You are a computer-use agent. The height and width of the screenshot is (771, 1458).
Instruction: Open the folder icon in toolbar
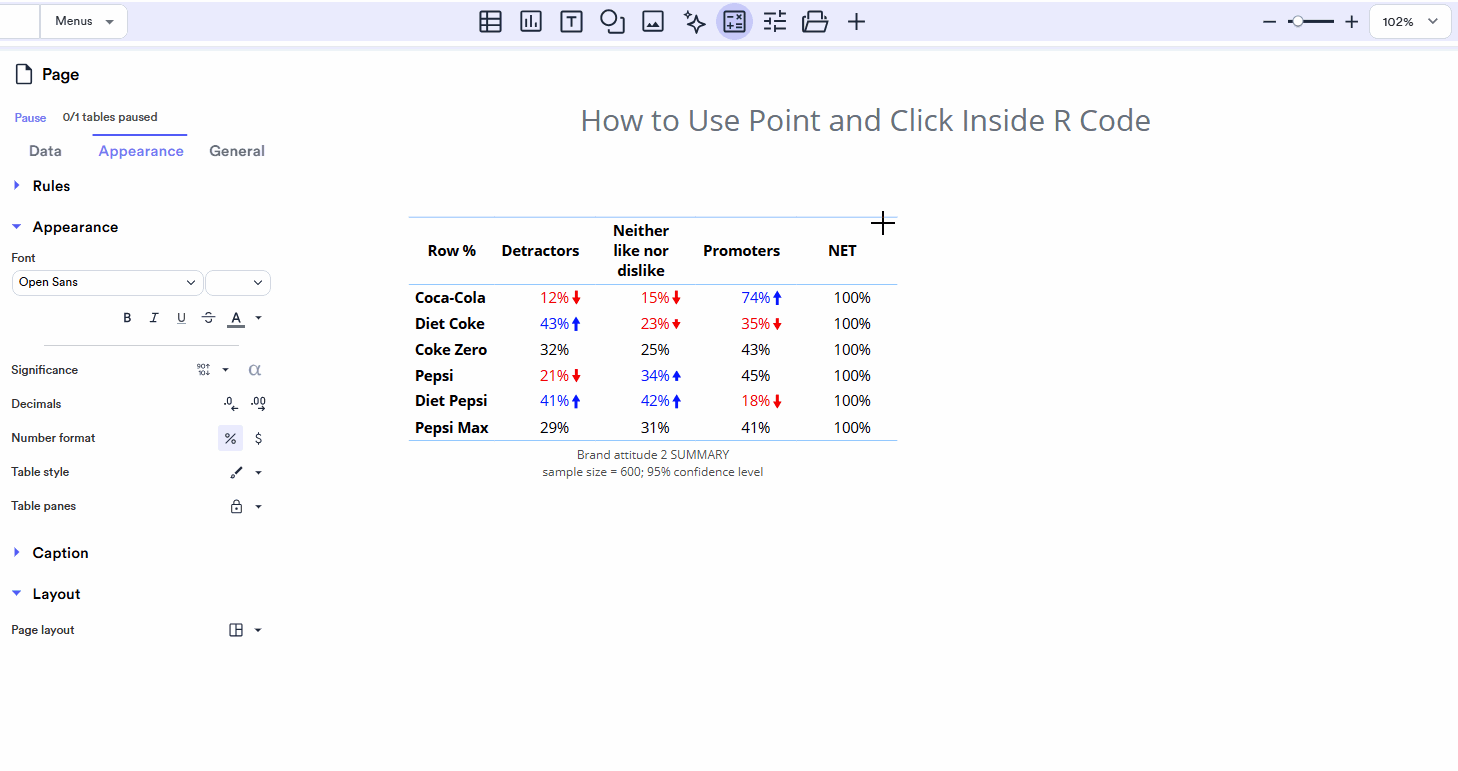(815, 21)
